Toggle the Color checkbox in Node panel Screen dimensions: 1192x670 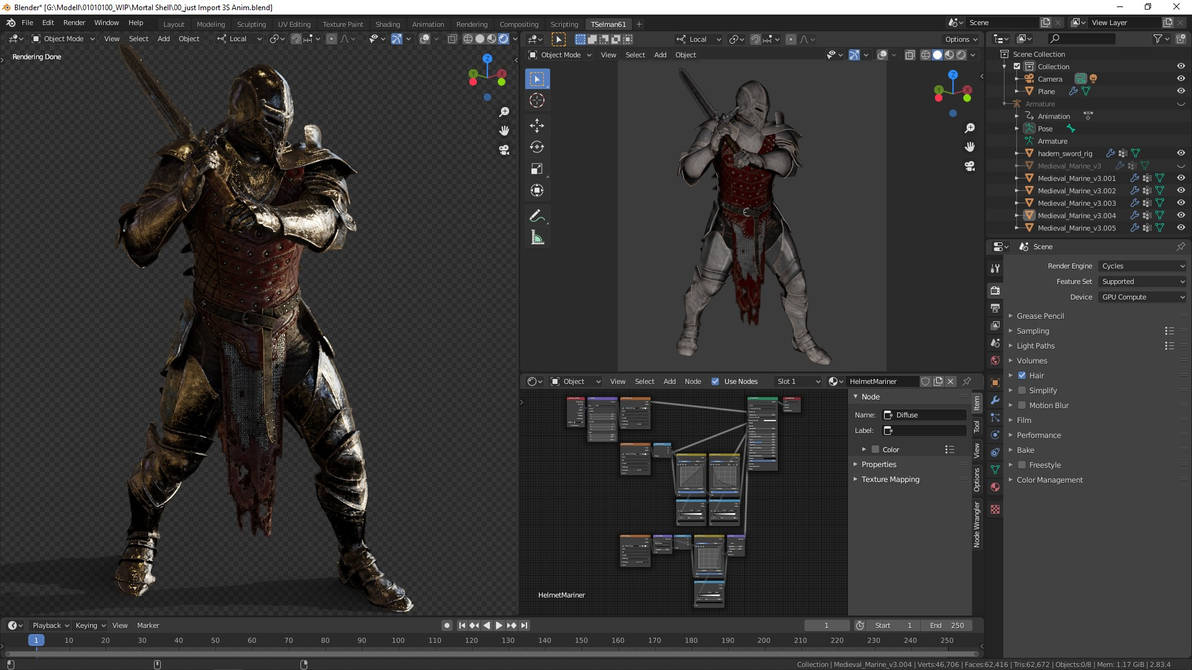pyautogui.click(x=875, y=449)
